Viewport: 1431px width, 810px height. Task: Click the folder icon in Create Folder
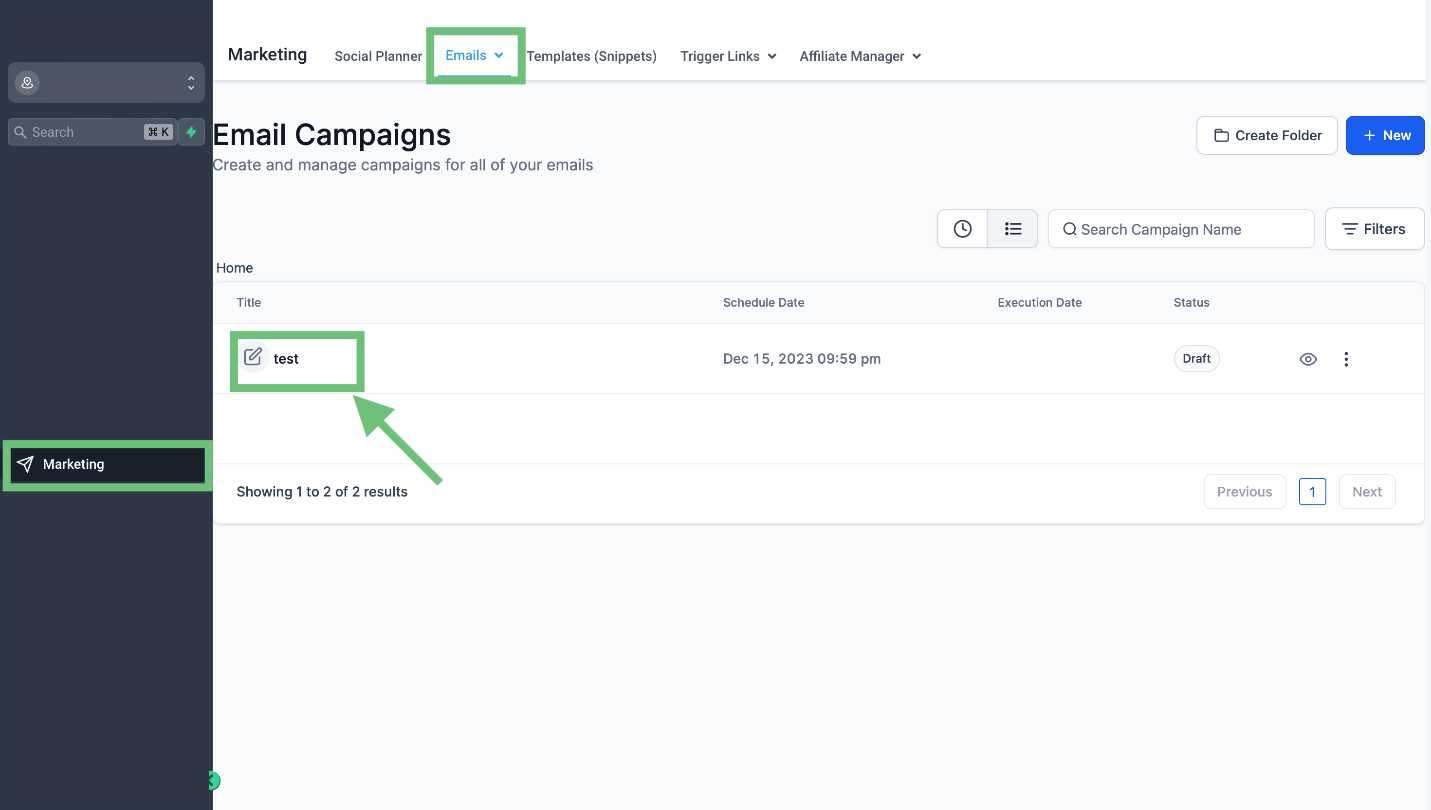[x=1221, y=135]
